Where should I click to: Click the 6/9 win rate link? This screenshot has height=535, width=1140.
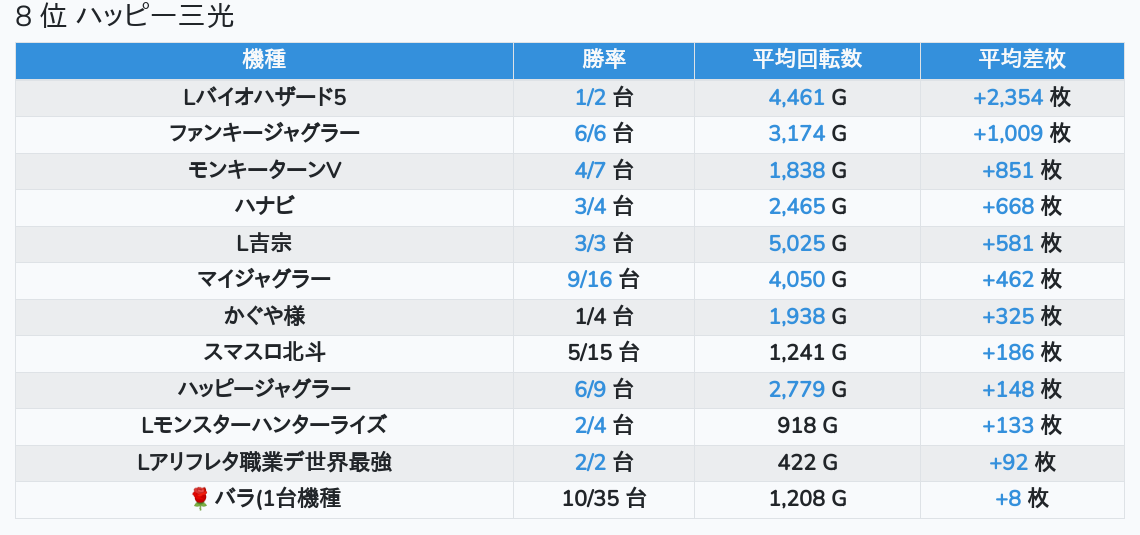pos(590,389)
